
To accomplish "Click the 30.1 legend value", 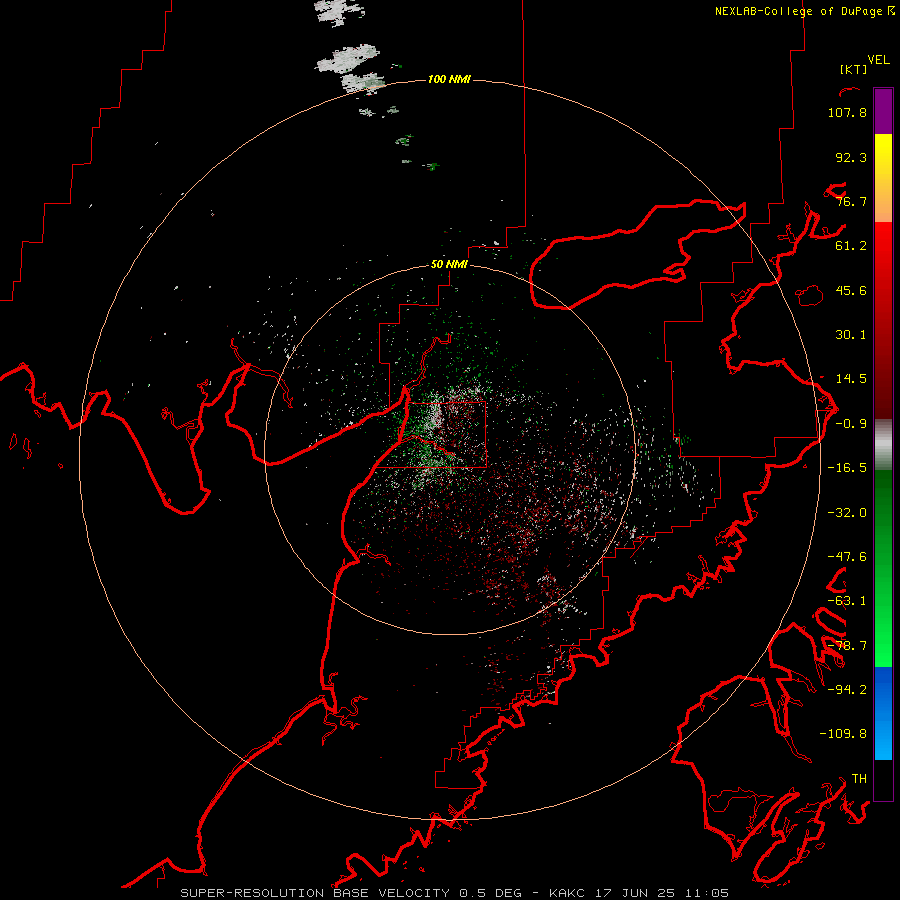I will point(851,335).
